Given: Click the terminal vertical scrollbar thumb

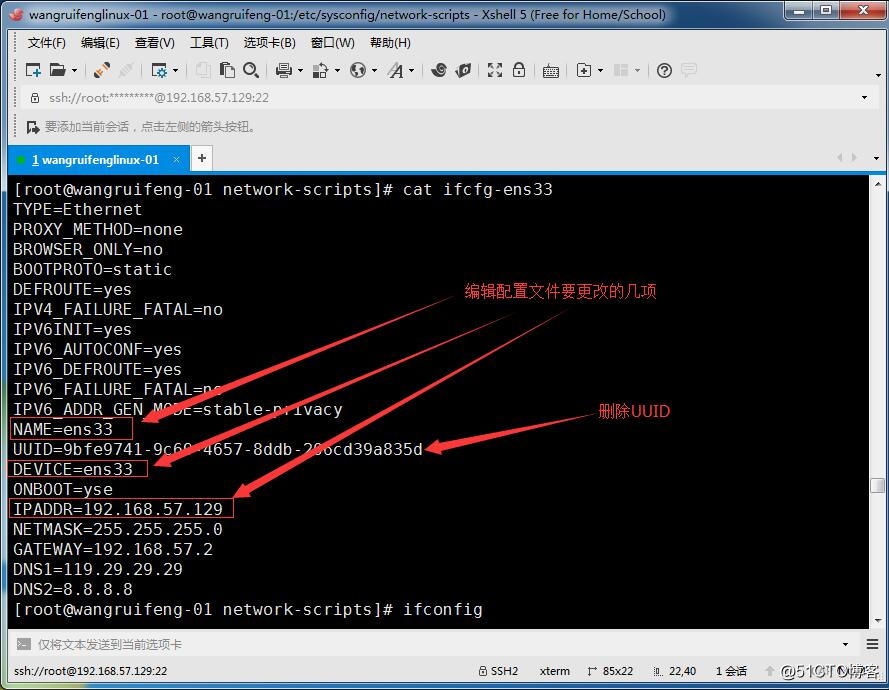Looking at the screenshot, I should pyautogui.click(x=878, y=486).
